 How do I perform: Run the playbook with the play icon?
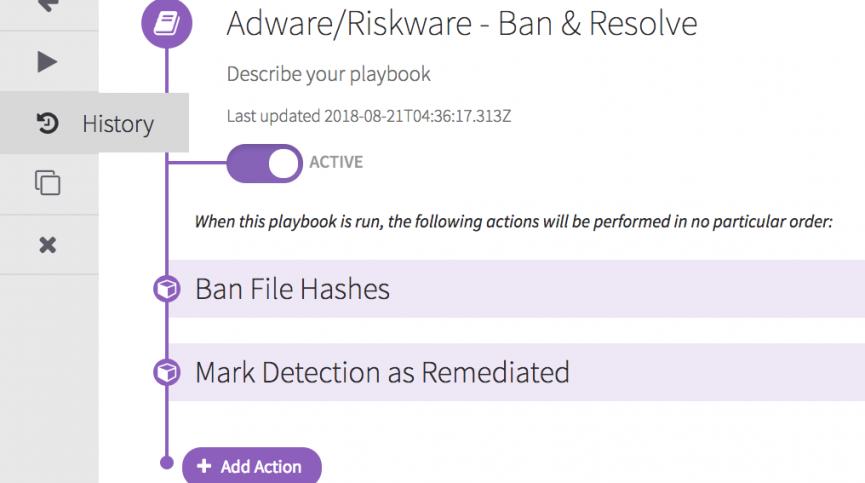coord(47,63)
